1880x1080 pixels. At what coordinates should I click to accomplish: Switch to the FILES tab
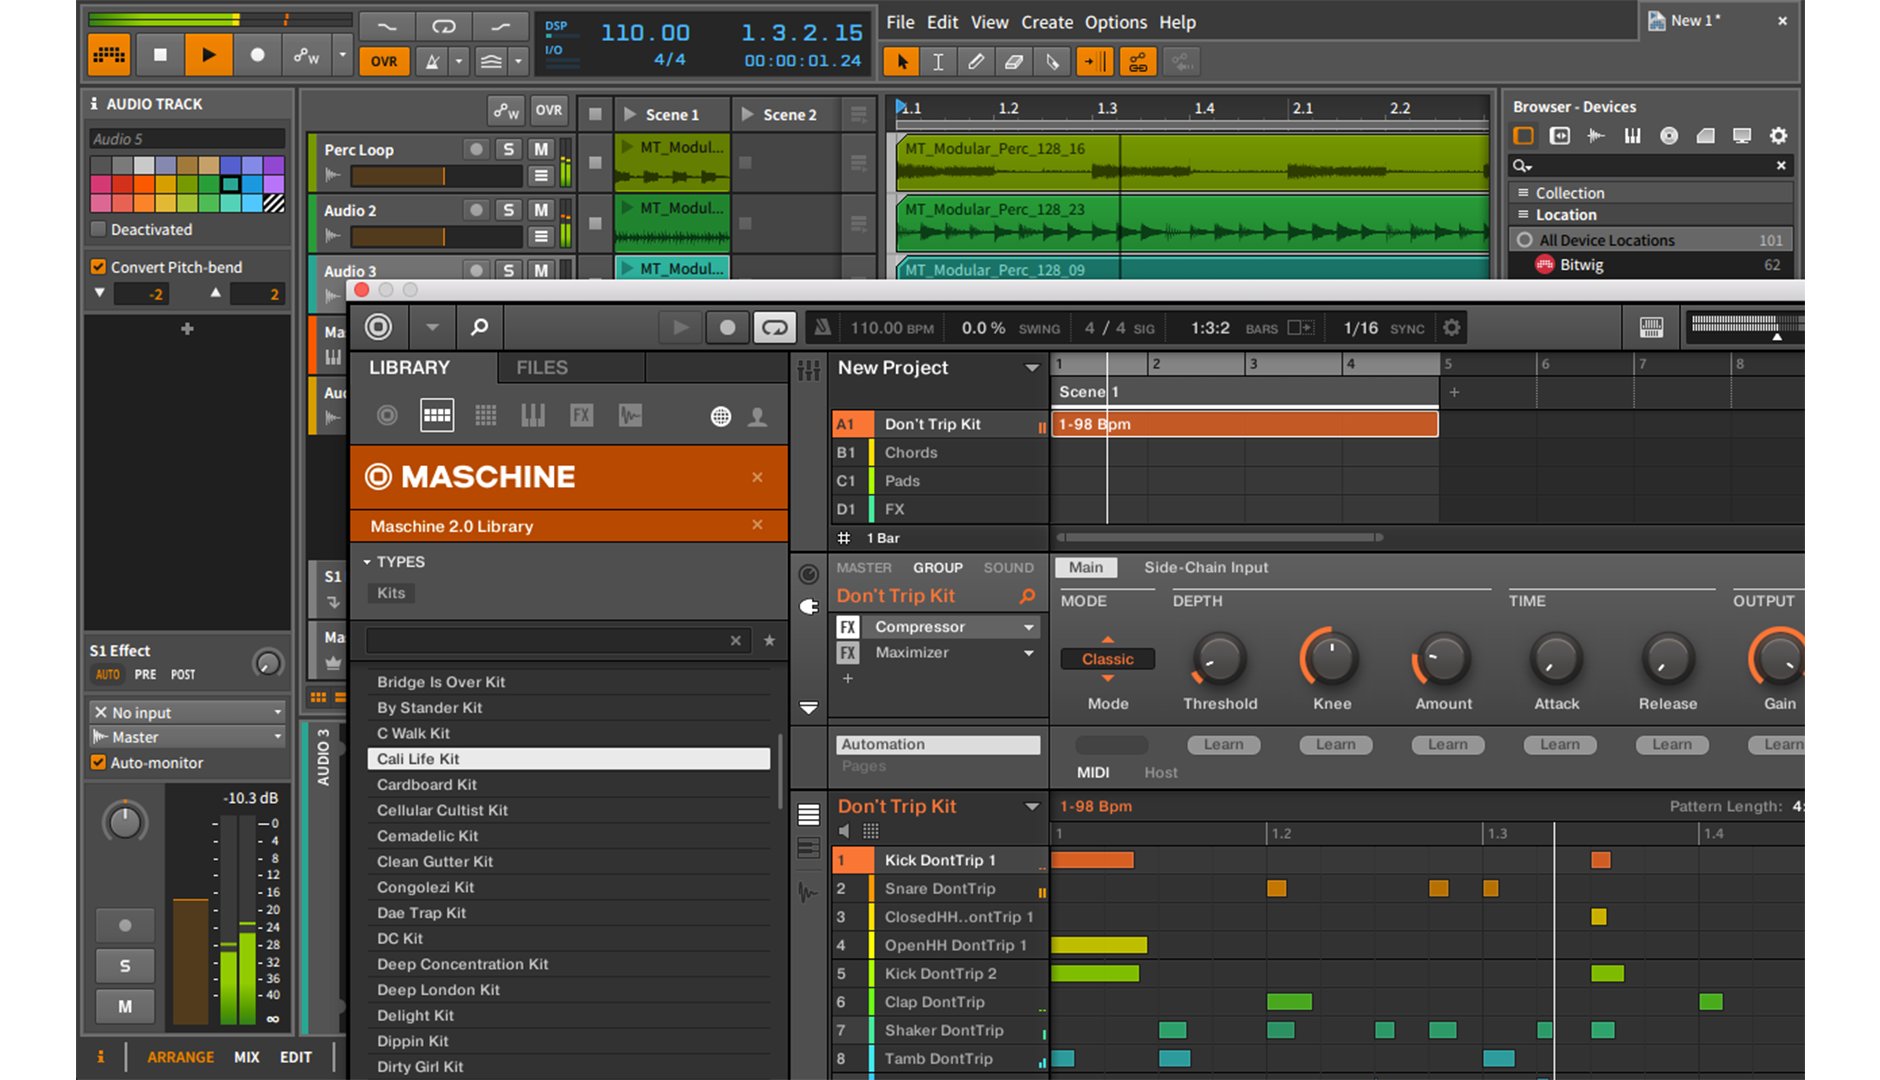tap(542, 368)
